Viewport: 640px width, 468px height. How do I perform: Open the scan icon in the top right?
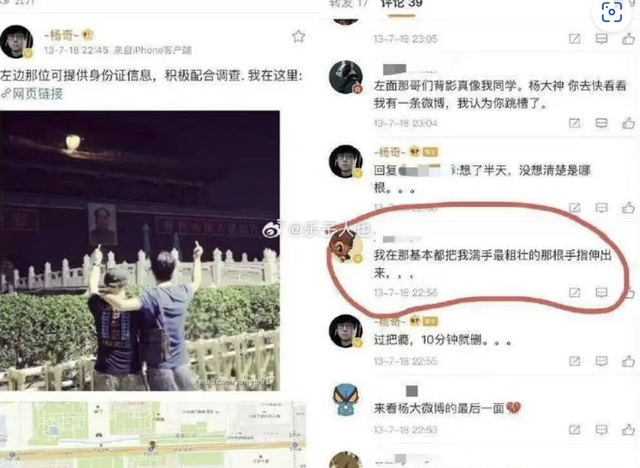pyautogui.click(x=611, y=12)
